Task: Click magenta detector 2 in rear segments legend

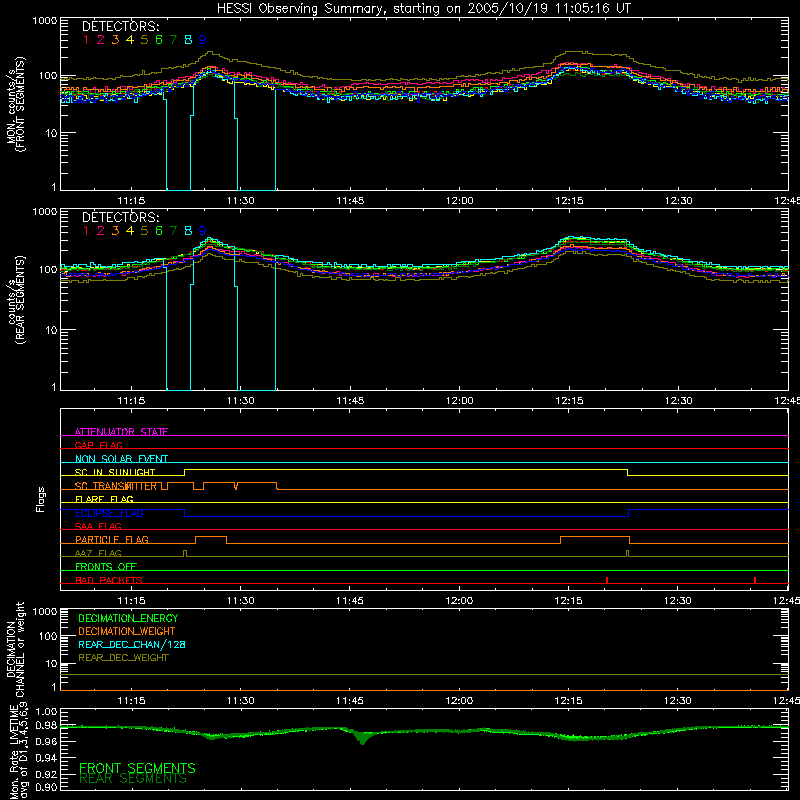Action: (101, 231)
